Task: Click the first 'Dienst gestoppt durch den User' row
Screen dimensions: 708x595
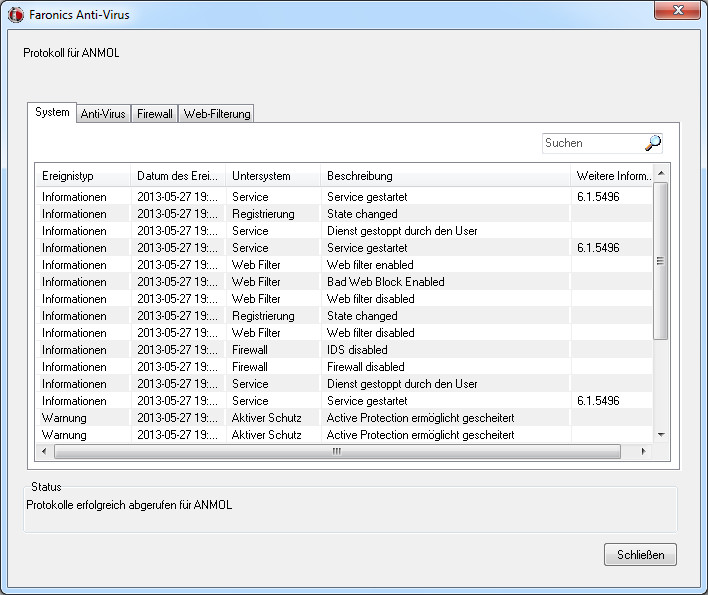Action: click(344, 231)
